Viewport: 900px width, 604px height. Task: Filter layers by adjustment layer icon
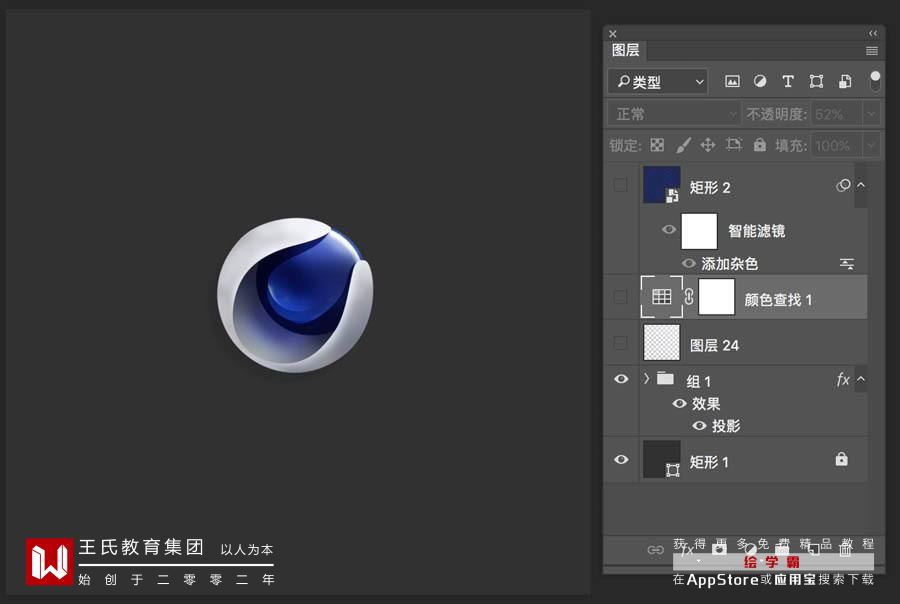[760, 81]
